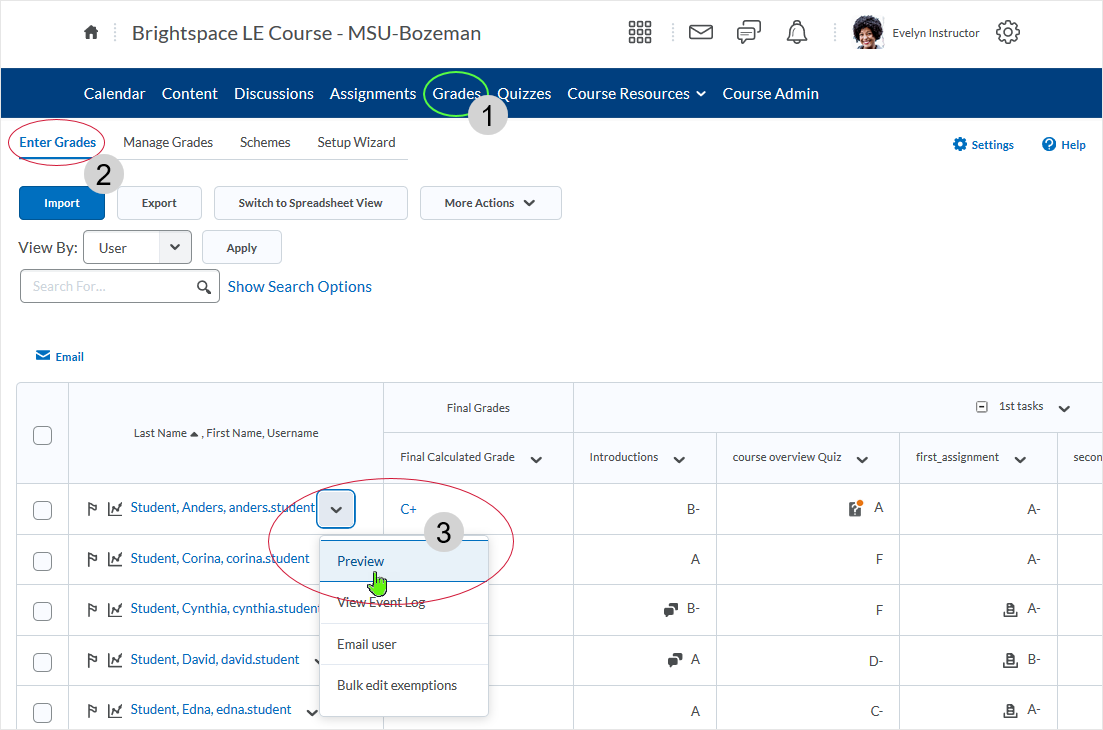The height and width of the screenshot is (730, 1103).
Task: Open the Setup Wizard tab
Action: click(x=356, y=142)
